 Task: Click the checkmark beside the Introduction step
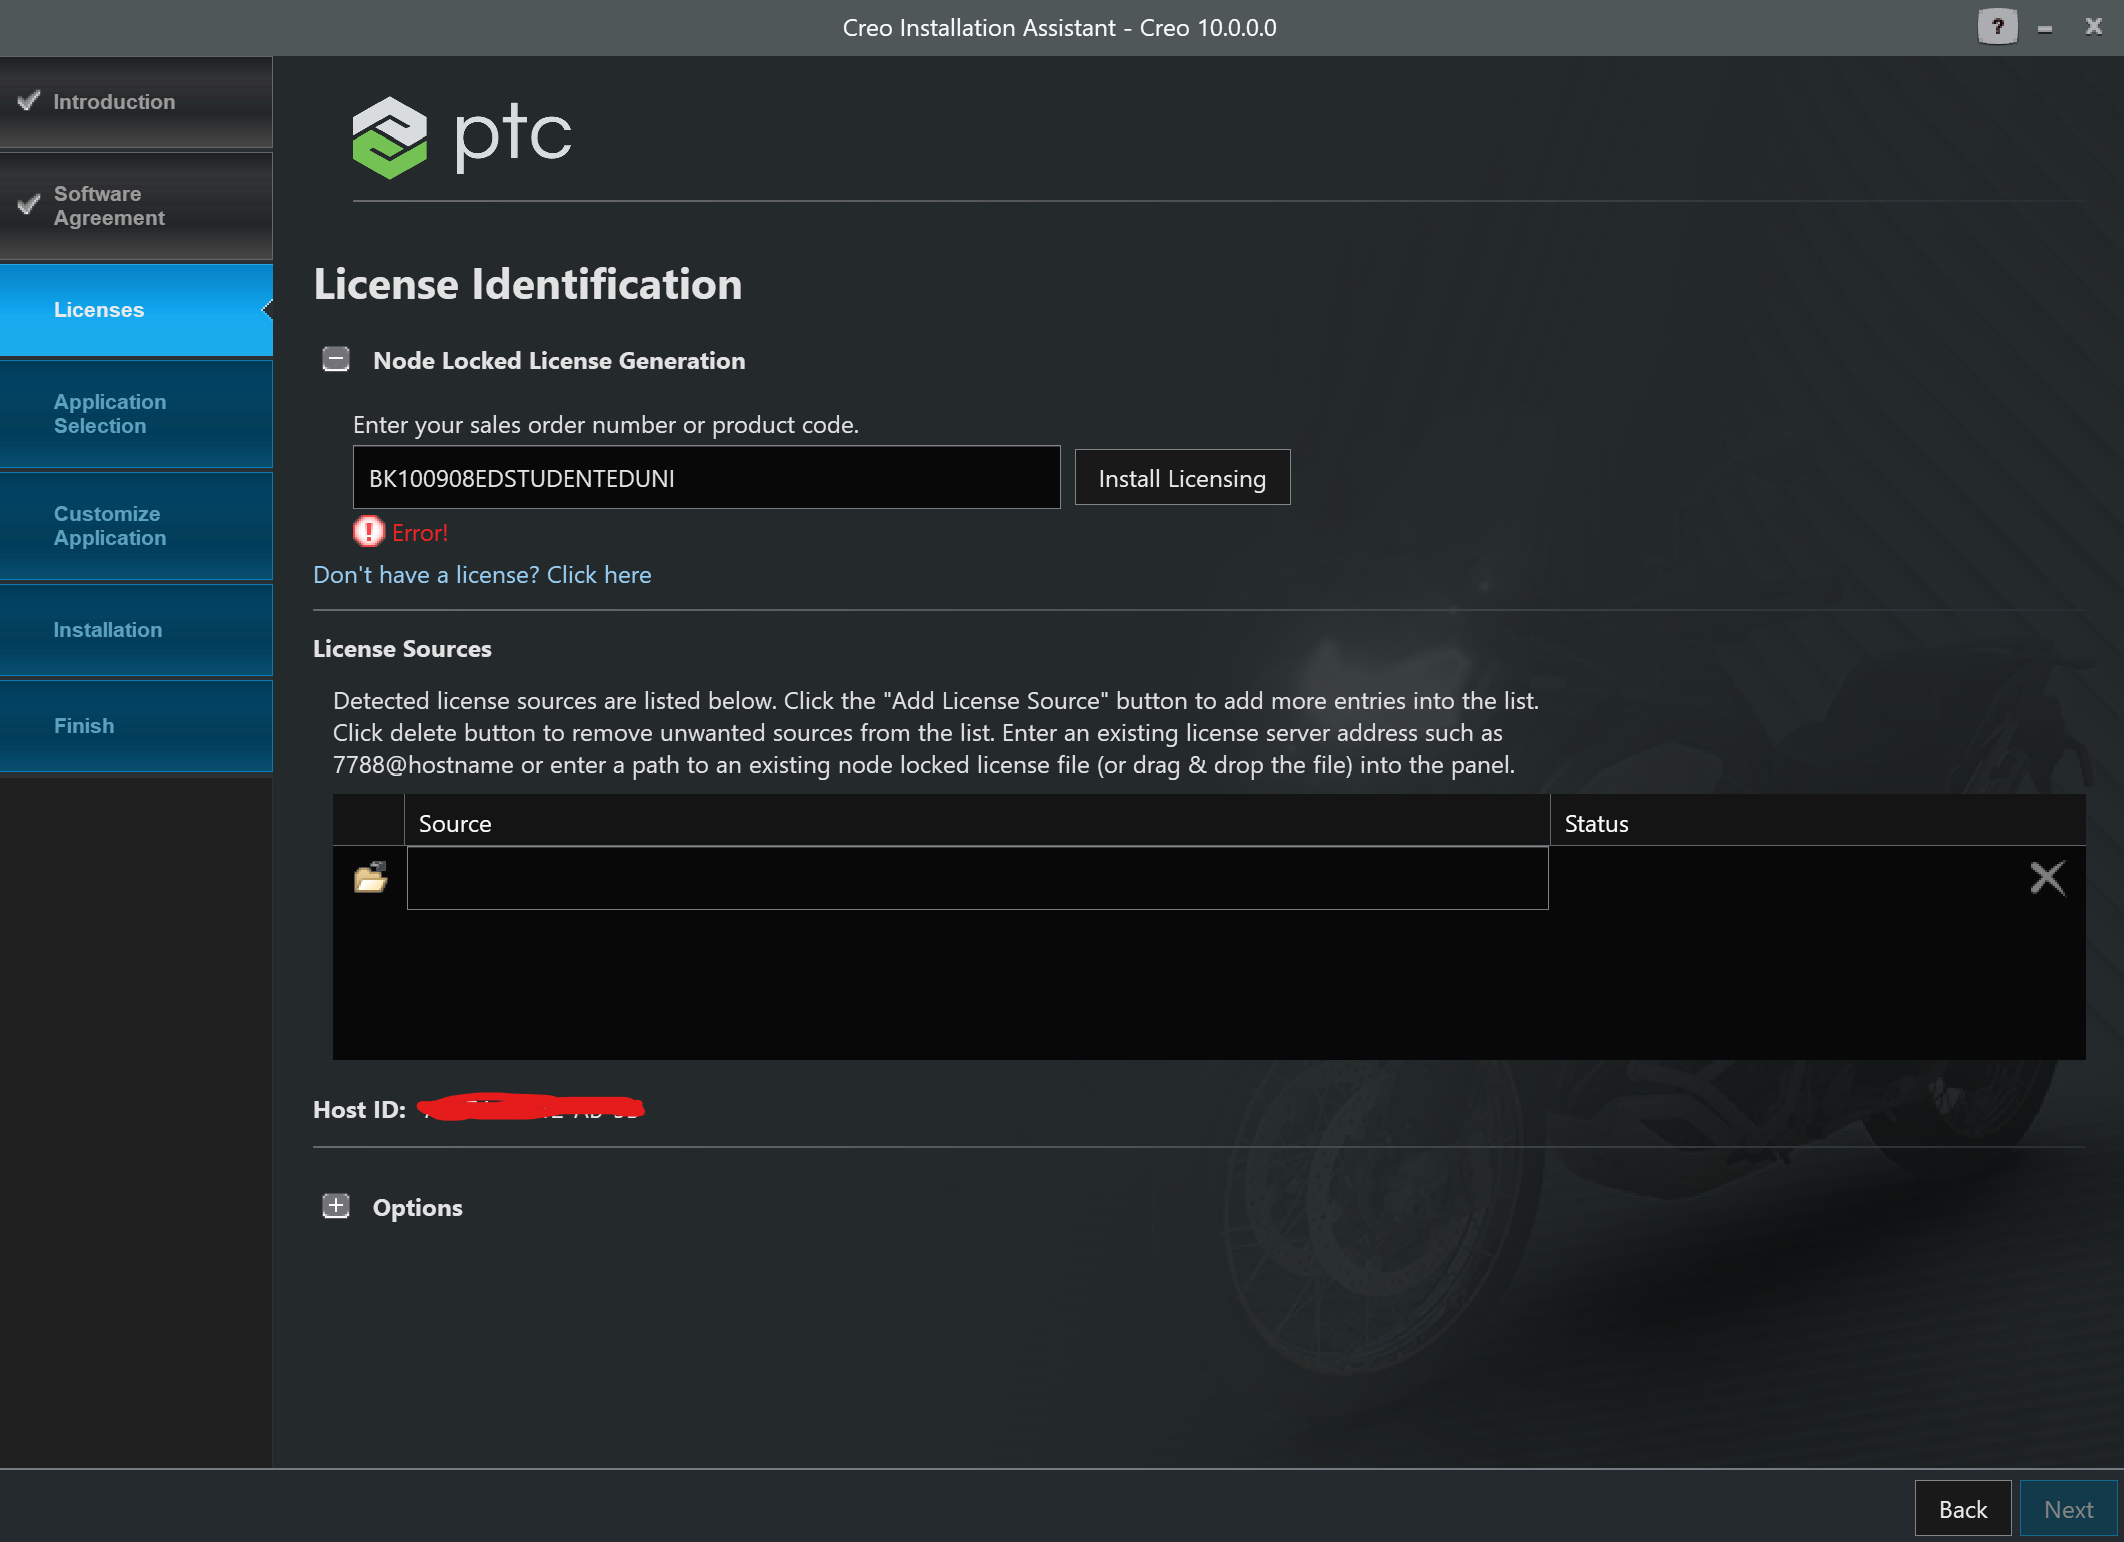(x=28, y=100)
